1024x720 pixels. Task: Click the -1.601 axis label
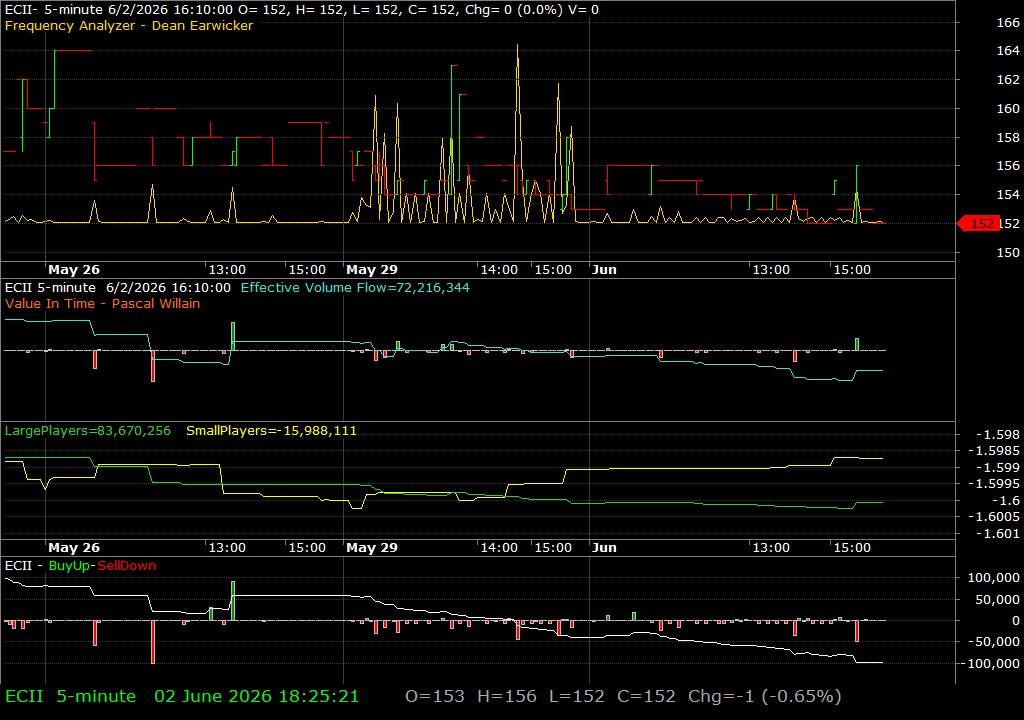(x=997, y=533)
